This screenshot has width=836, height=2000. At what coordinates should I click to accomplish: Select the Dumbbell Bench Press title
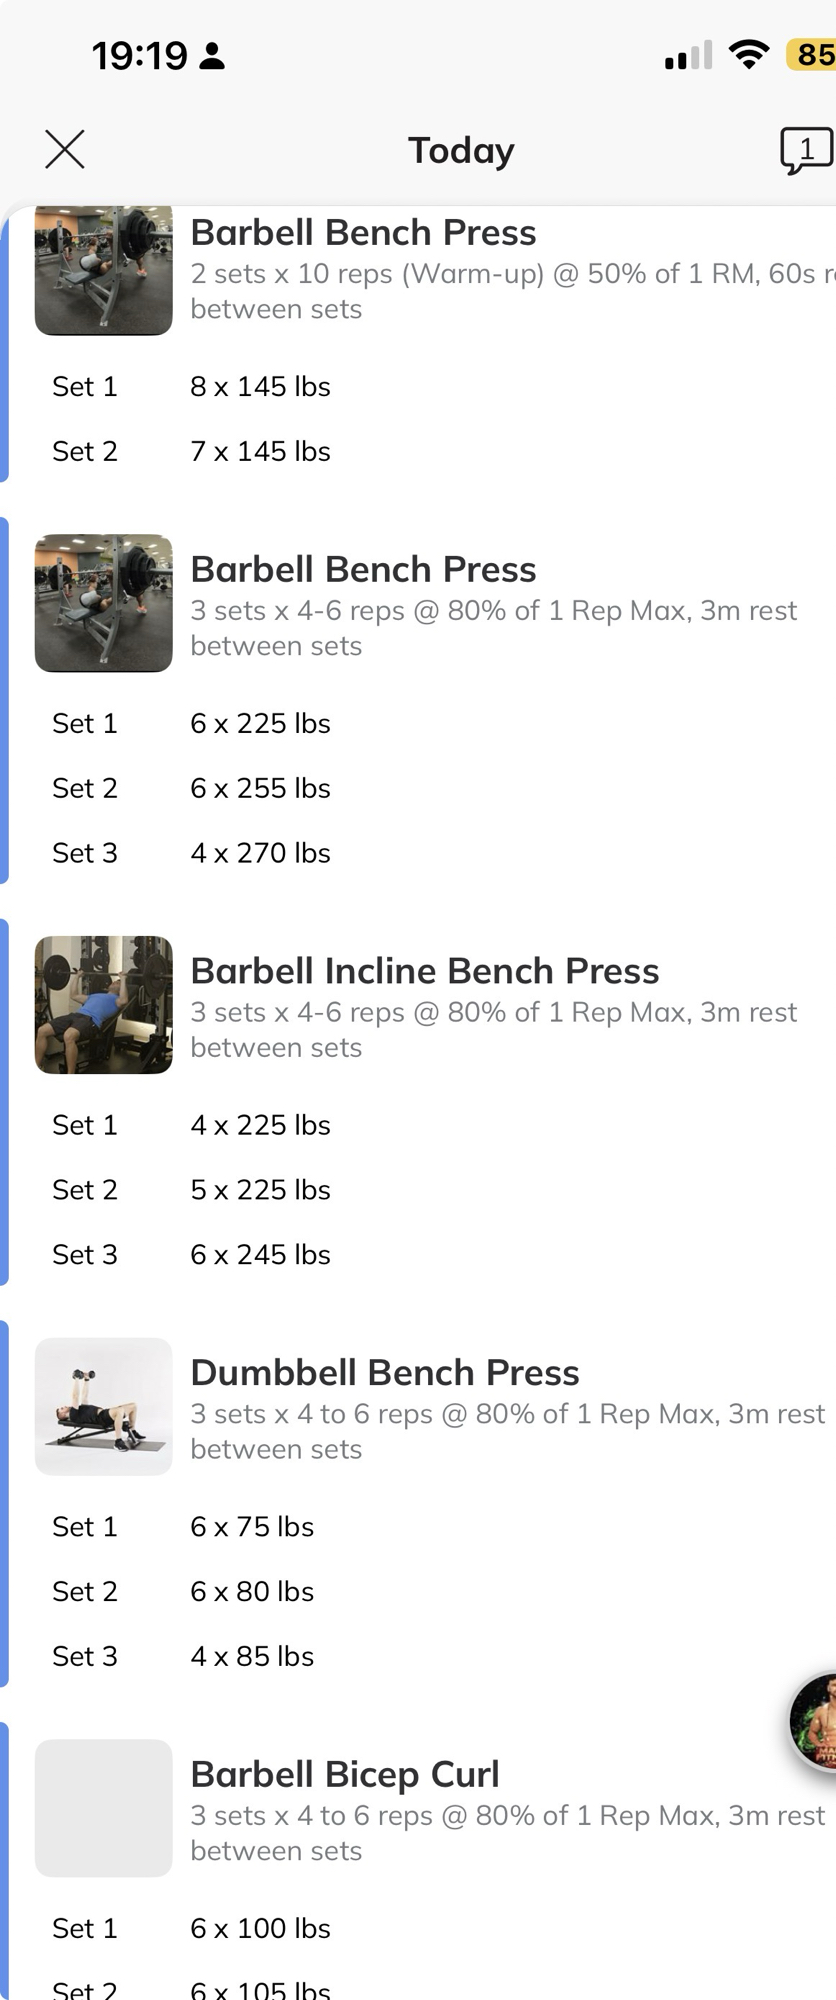click(384, 1373)
